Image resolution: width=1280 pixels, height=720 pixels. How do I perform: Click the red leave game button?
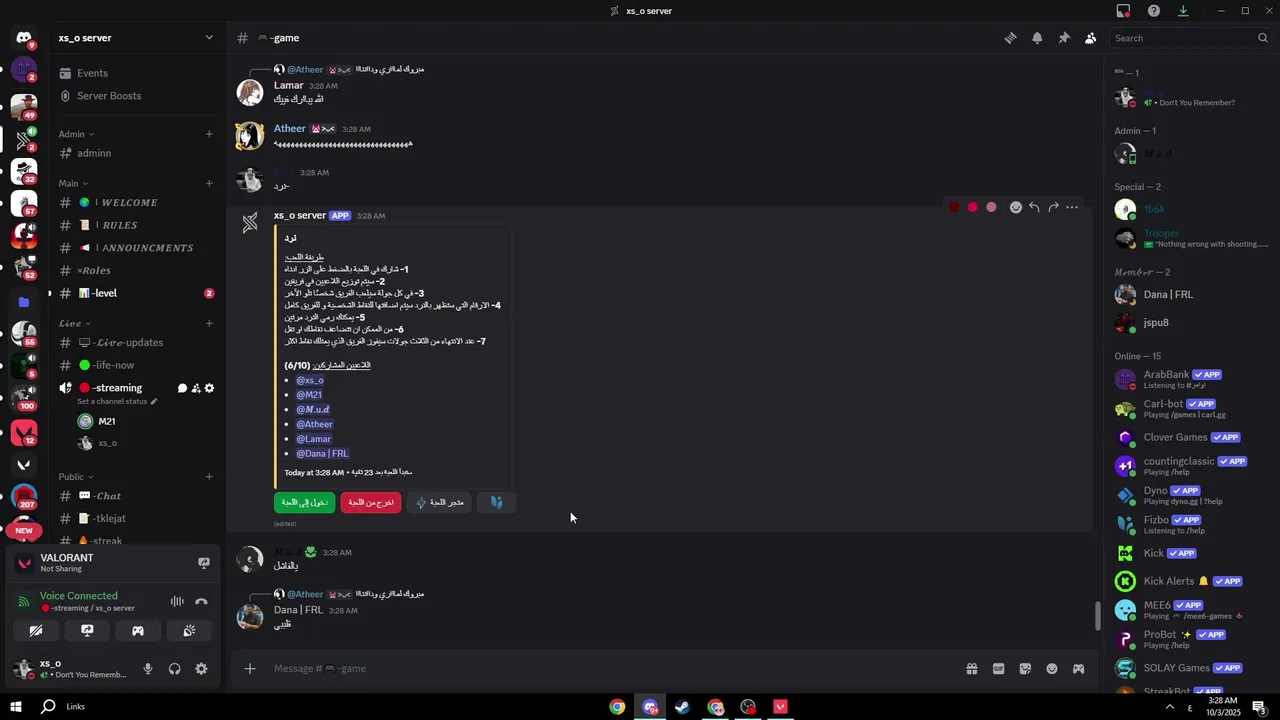(x=371, y=503)
